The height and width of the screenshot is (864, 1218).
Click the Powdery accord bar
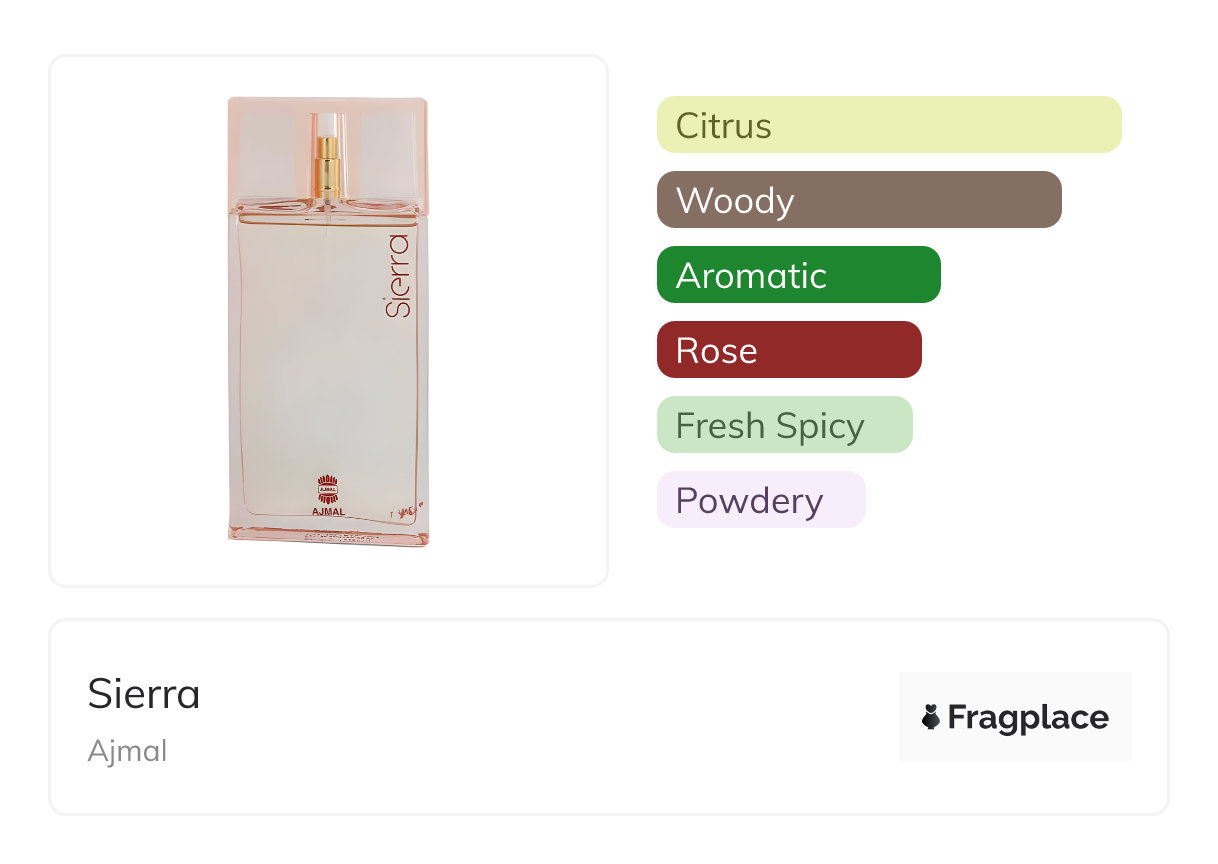[x=760, y=500]
